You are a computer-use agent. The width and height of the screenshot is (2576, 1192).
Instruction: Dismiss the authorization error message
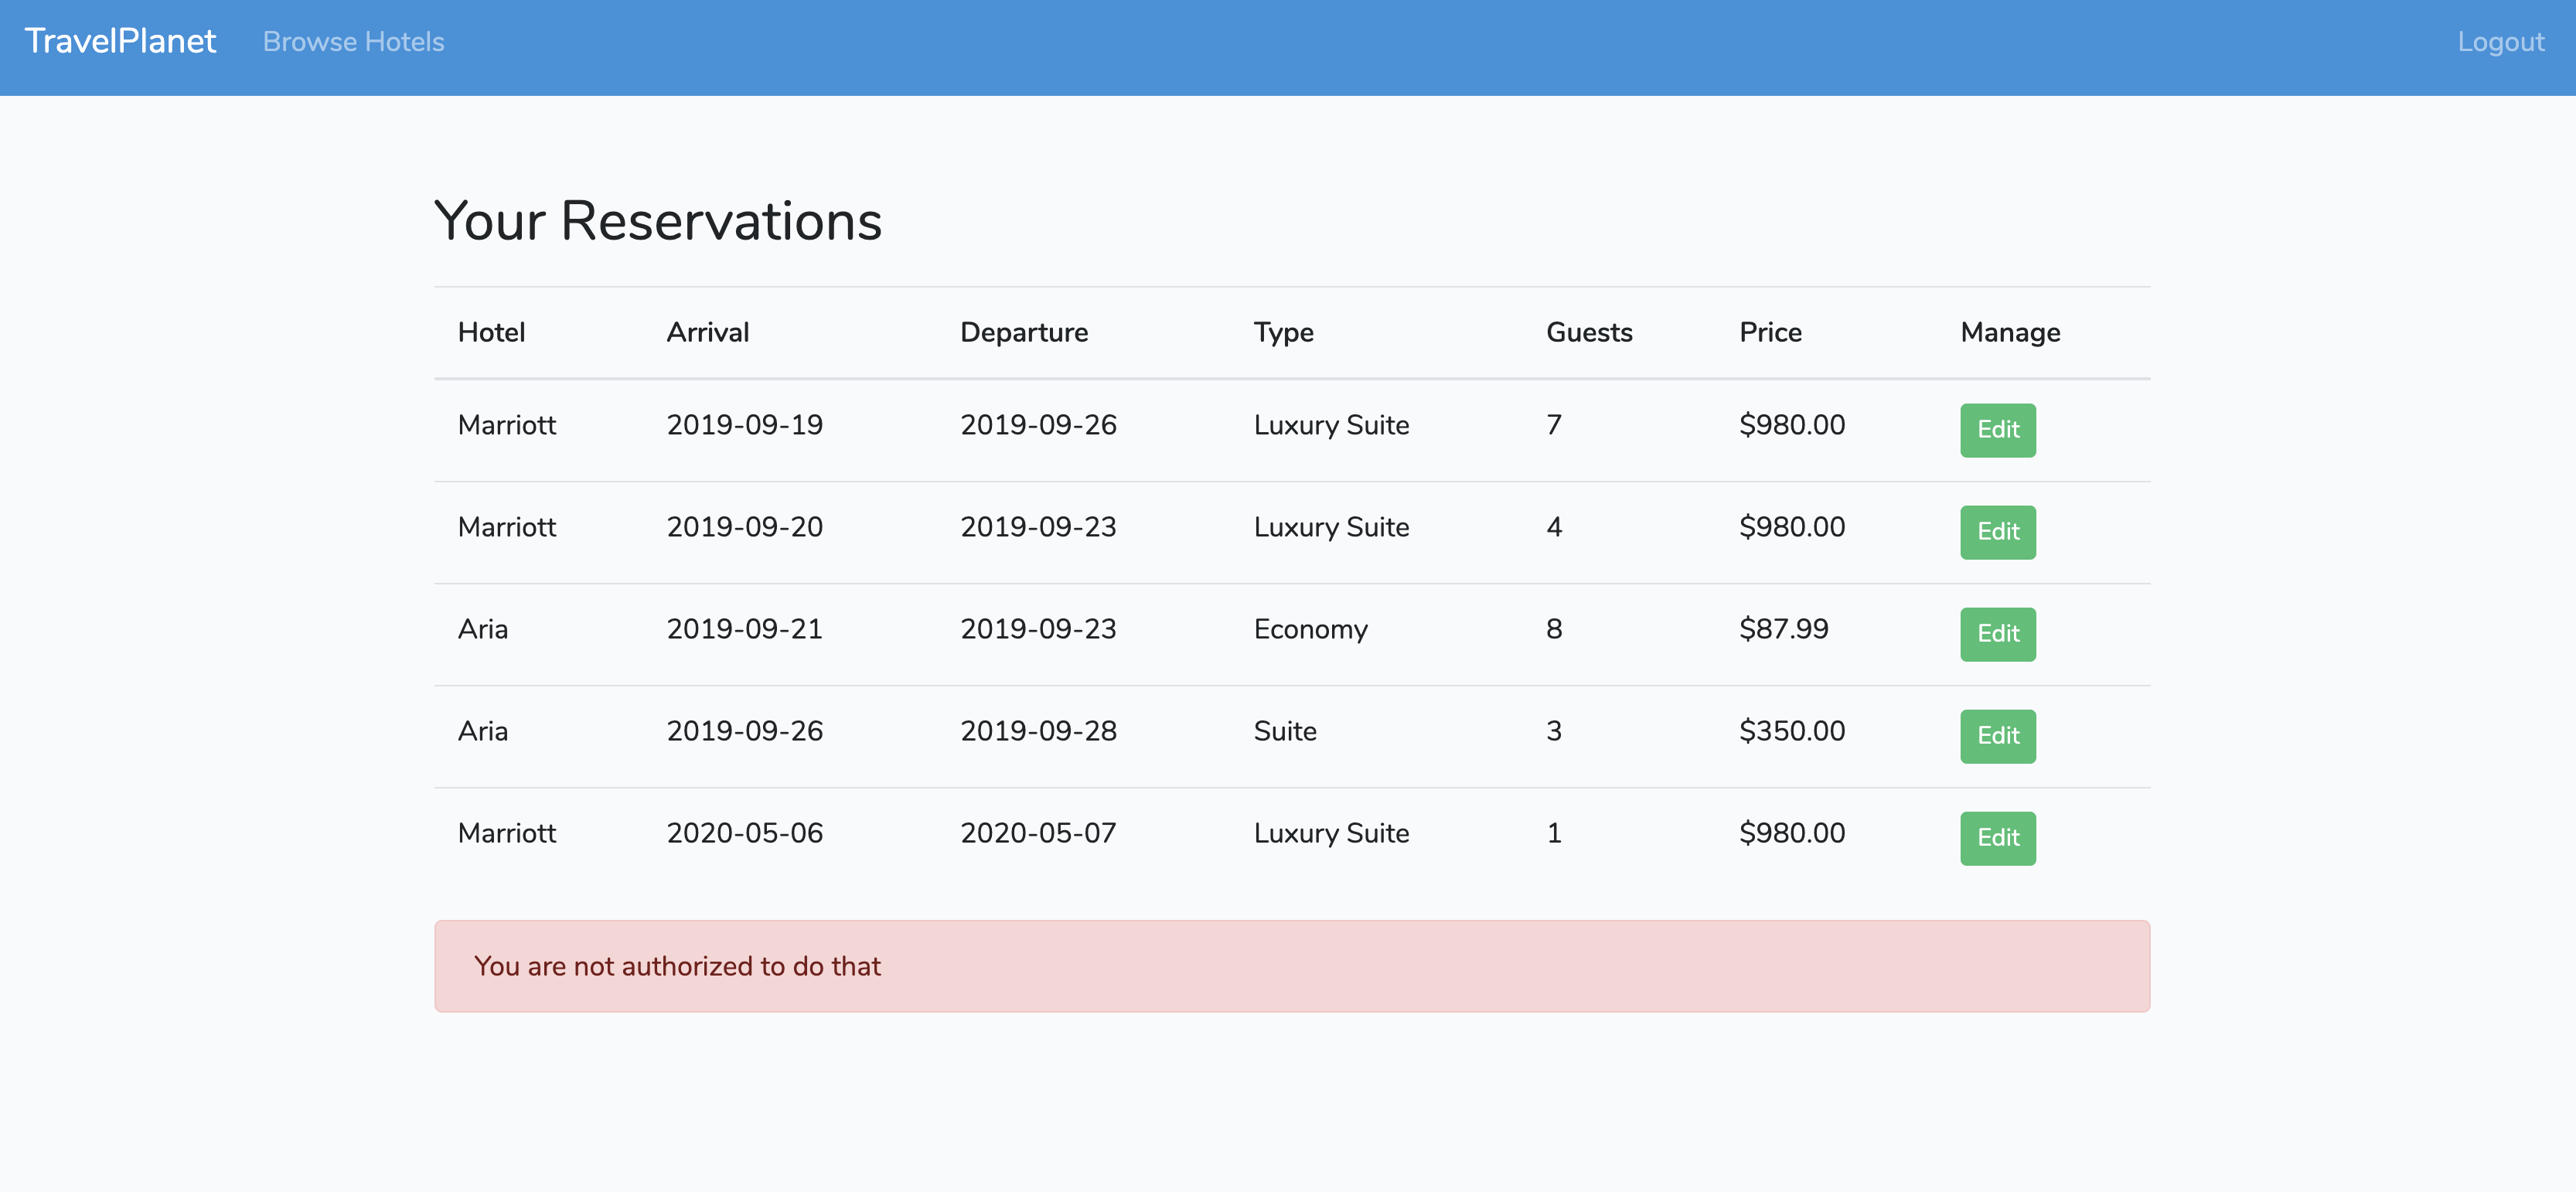click(x=1292, y=965)
